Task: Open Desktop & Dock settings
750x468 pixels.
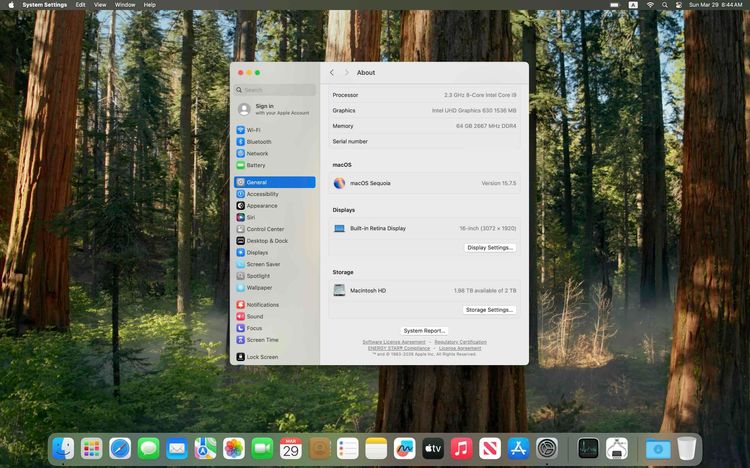Action: click(275, 241)
